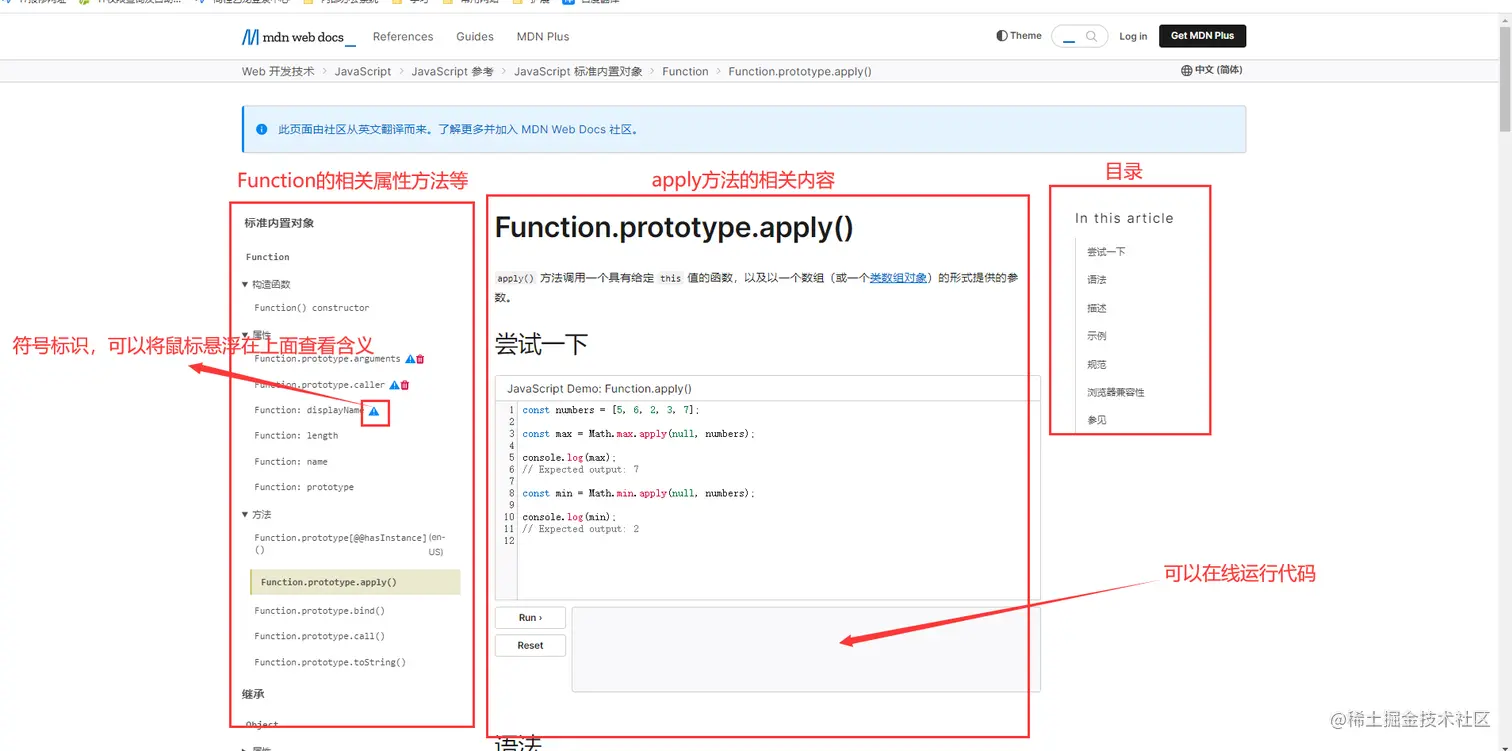Click the search magnifier icon in header
The width and height of the screenshot is (1512, 751).
coord(1091,36)
